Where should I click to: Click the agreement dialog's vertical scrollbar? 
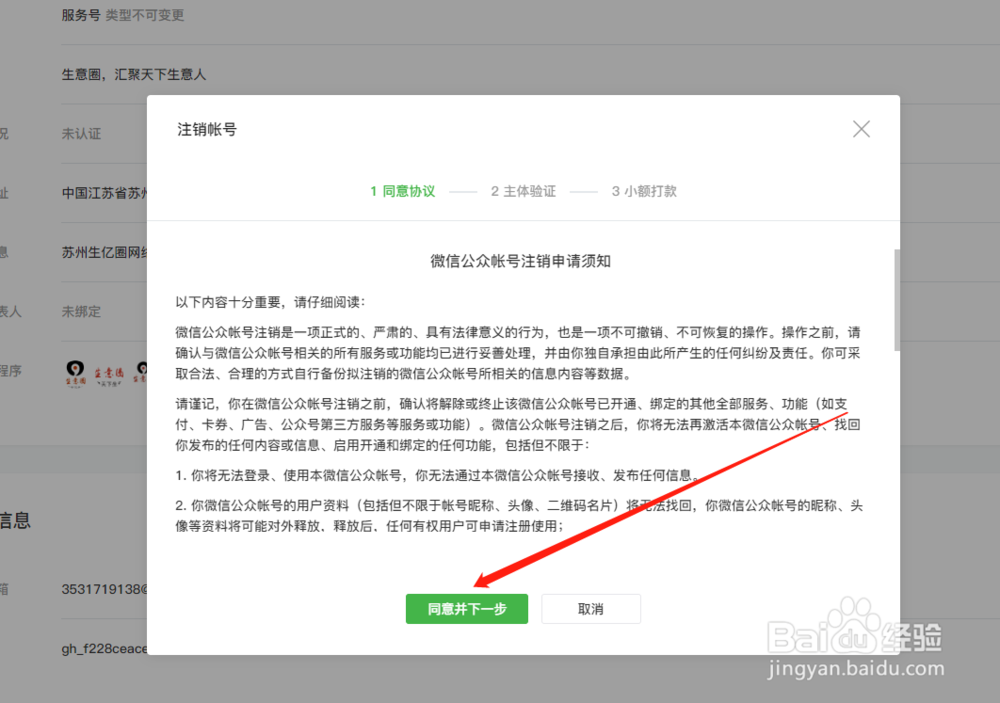tap(897, 300)
